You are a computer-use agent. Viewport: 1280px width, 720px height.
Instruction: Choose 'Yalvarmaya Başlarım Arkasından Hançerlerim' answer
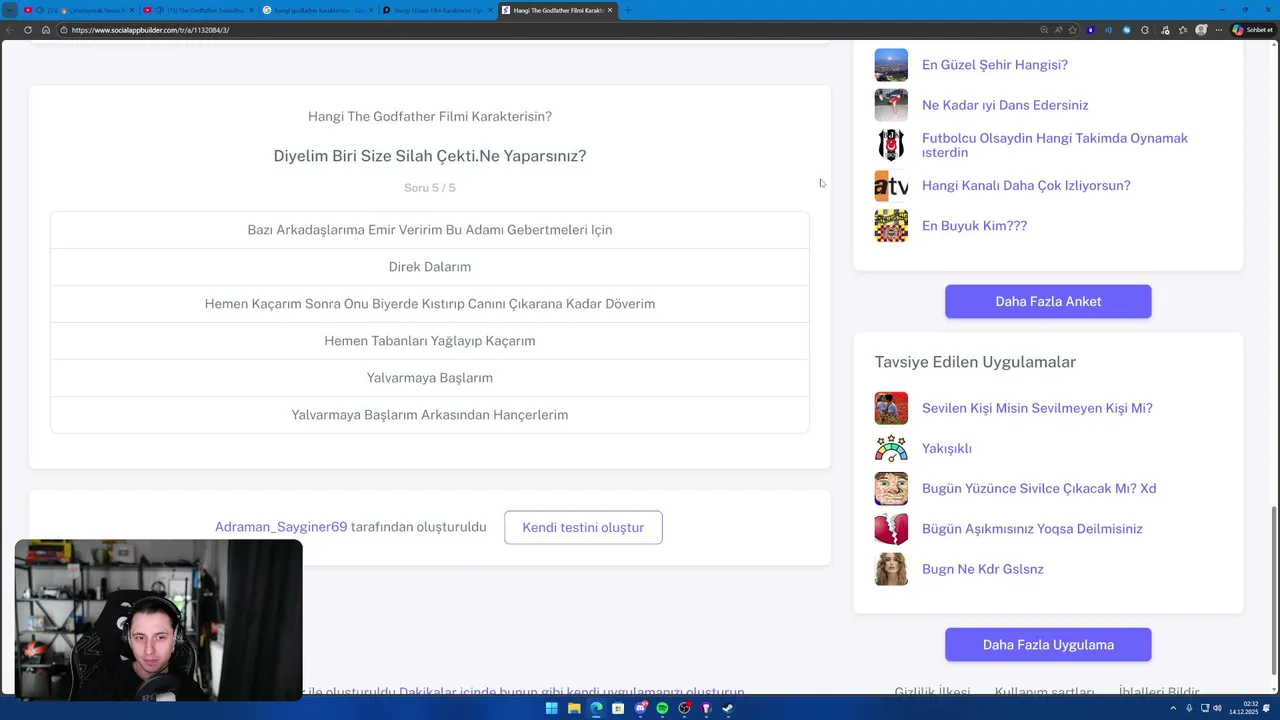click(x=430, y=415)
